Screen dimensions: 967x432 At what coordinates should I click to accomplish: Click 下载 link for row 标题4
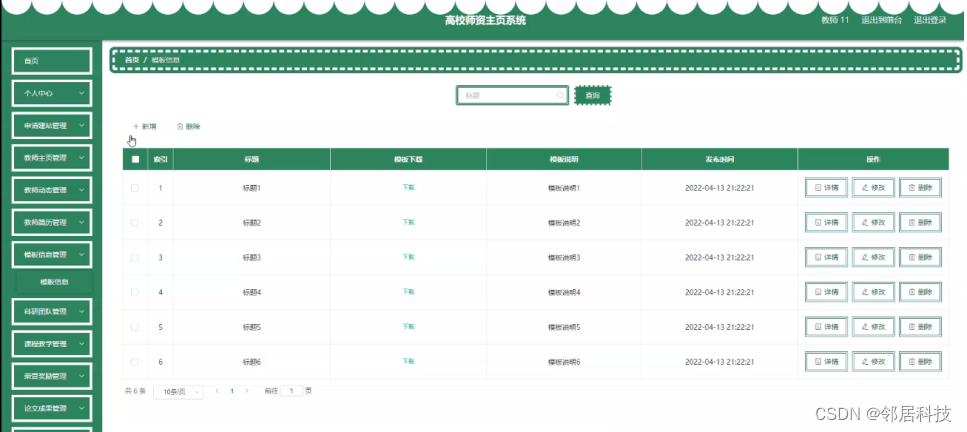click(408, 291)
